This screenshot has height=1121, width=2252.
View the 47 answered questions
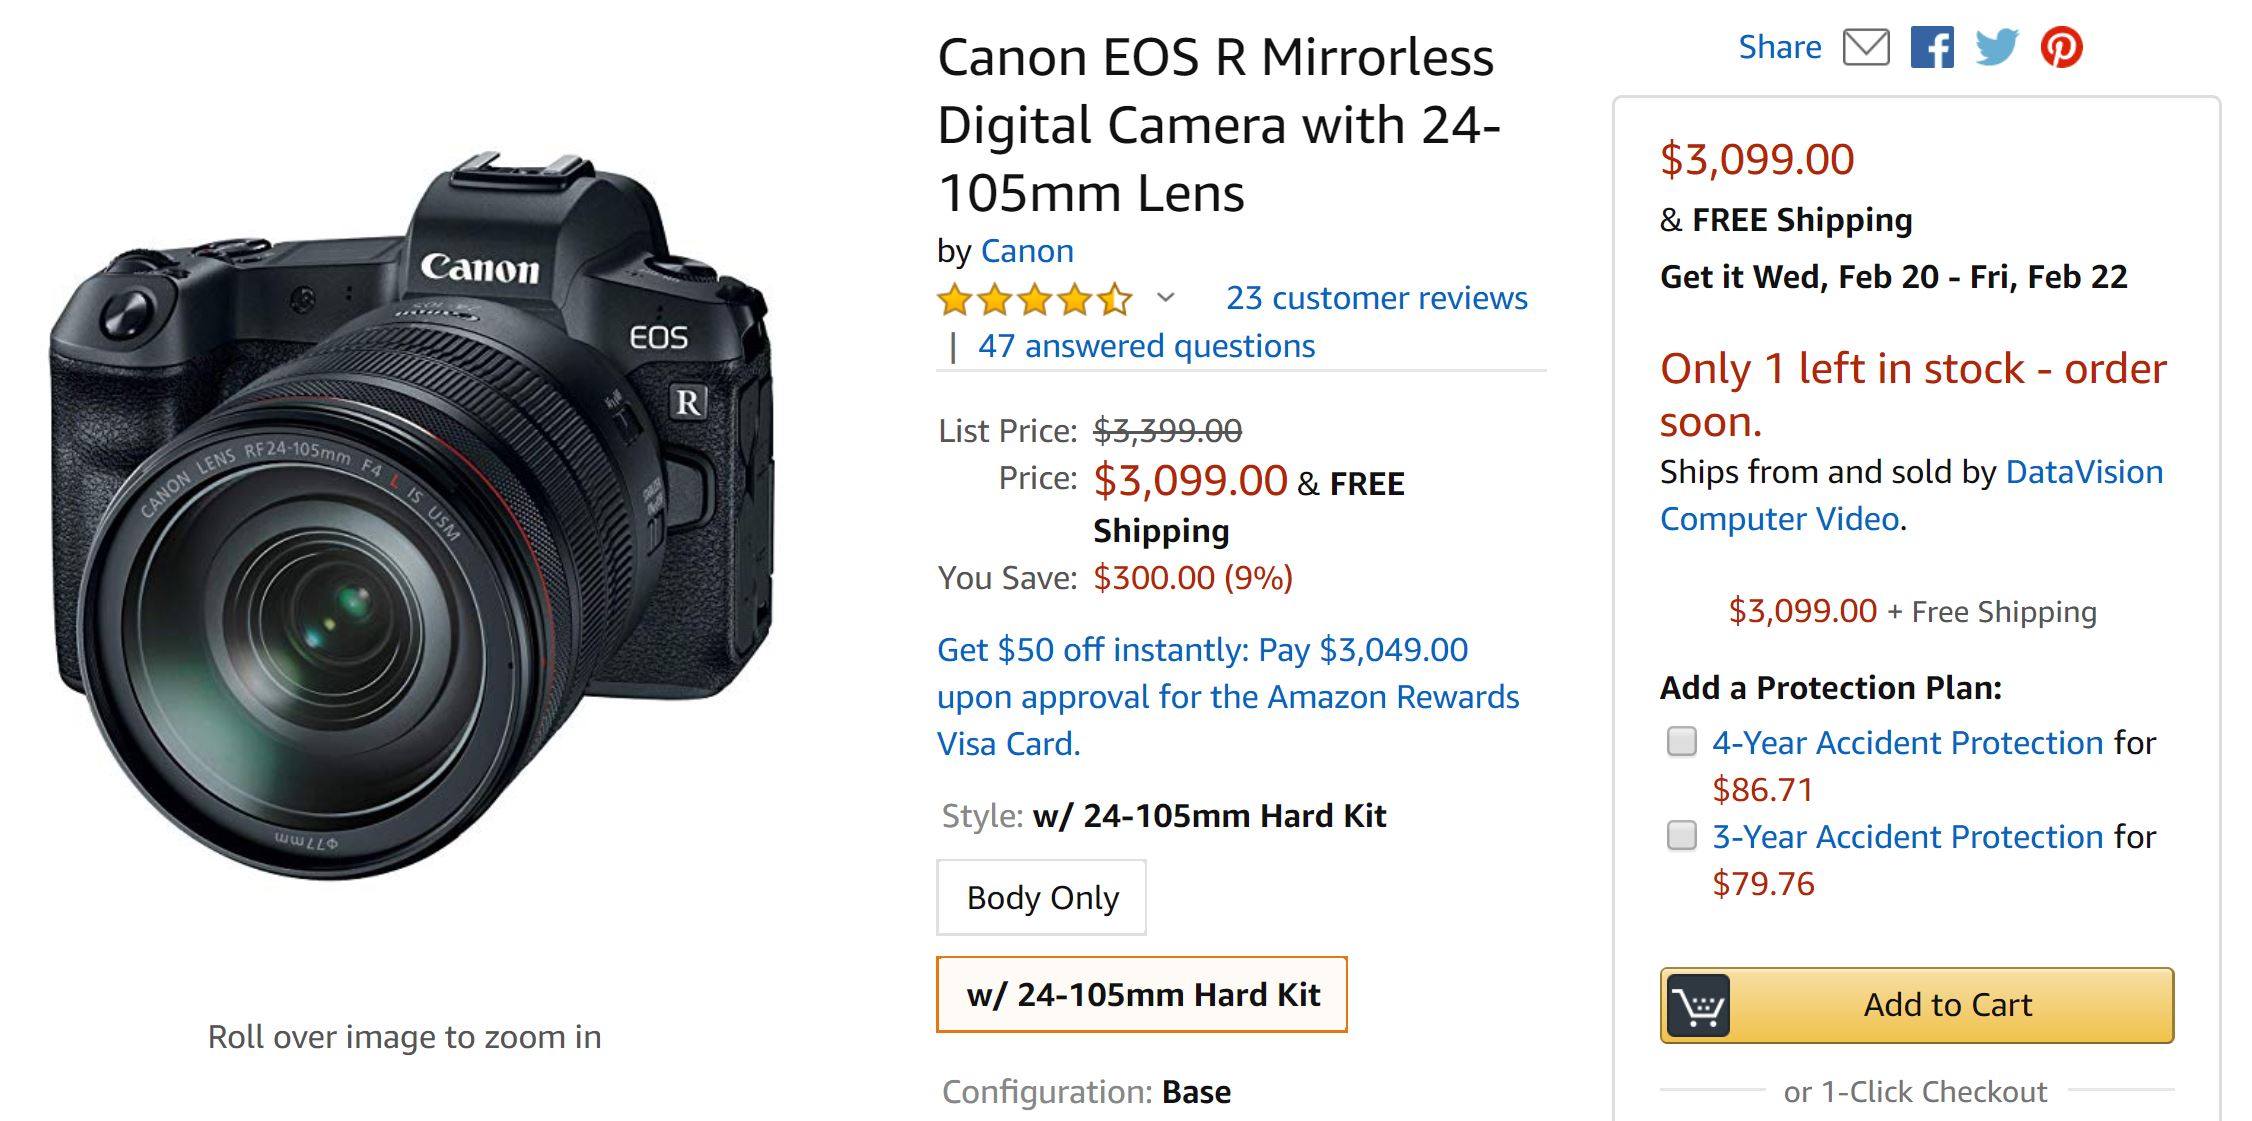[x=1146, y=346]
